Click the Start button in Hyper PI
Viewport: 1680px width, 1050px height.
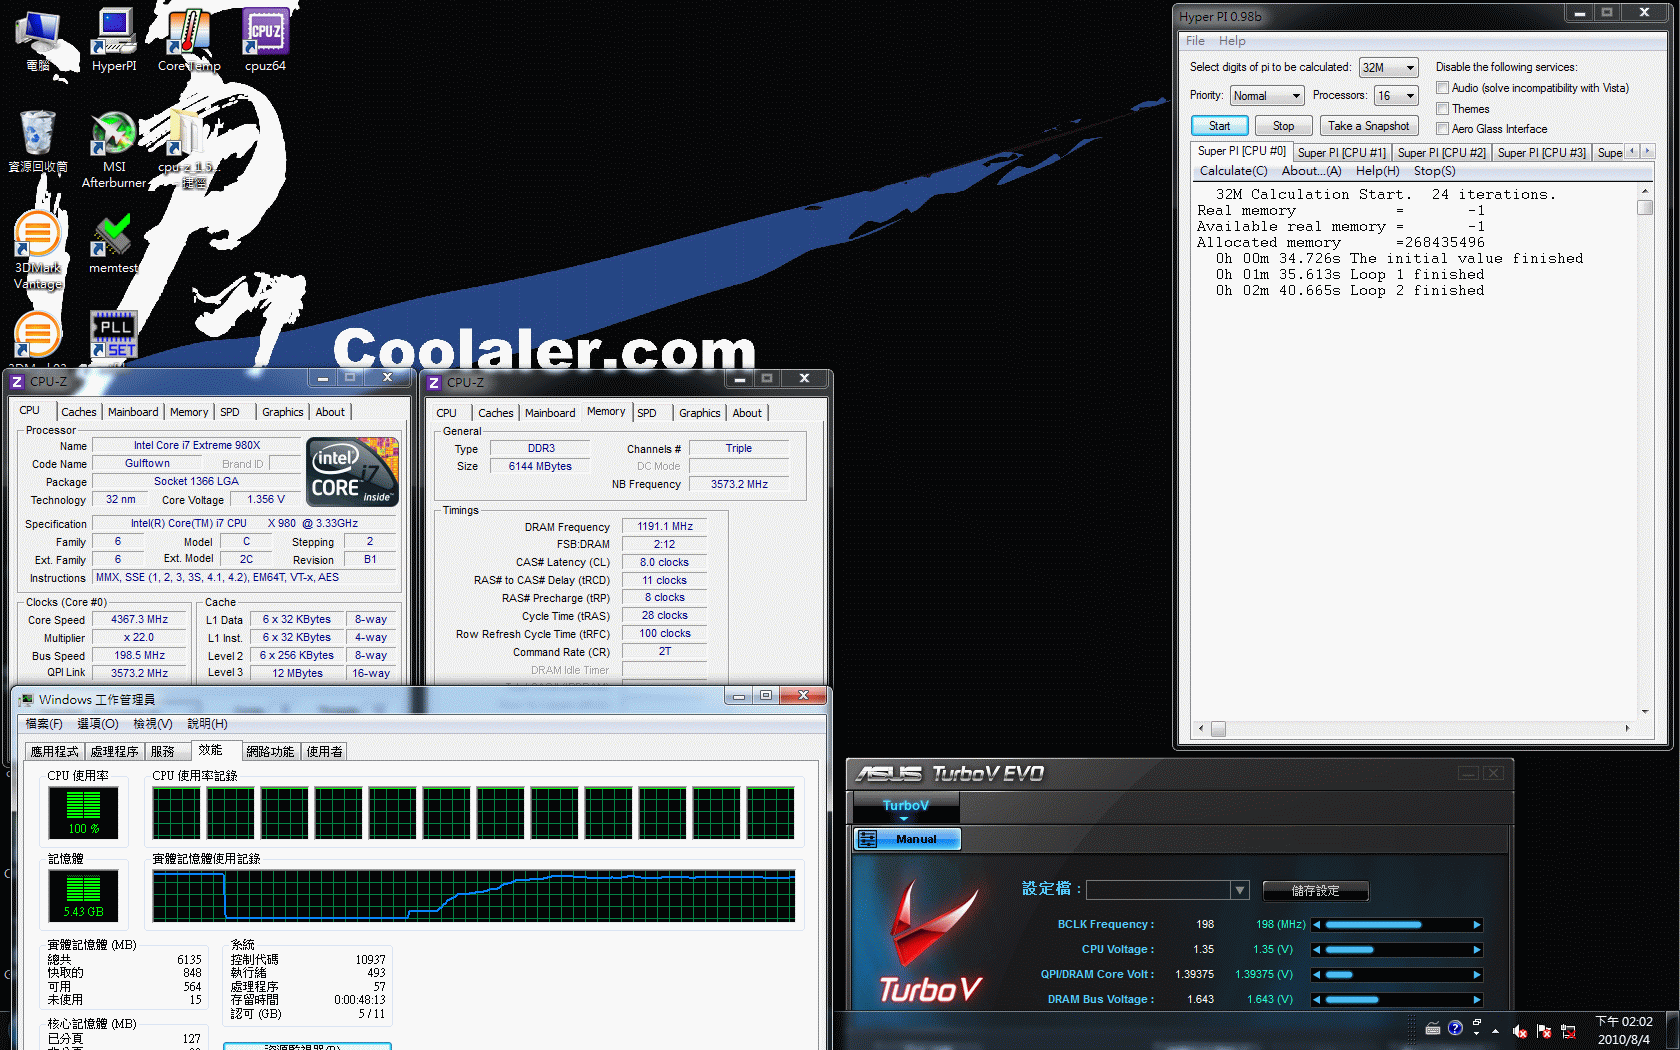click(x=1219, y=126)
